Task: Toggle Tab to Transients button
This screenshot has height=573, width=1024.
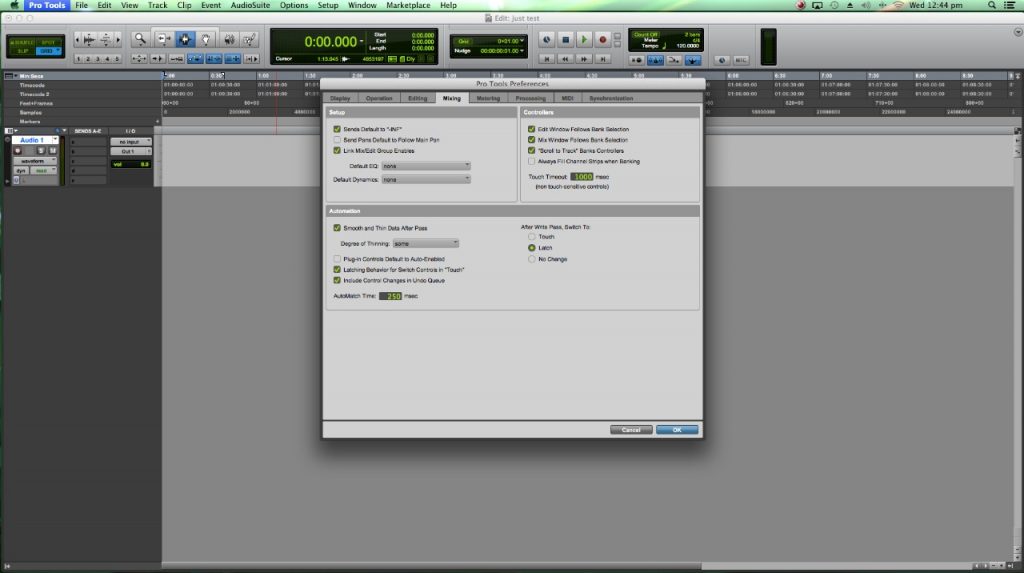Action: pos(157,59)
